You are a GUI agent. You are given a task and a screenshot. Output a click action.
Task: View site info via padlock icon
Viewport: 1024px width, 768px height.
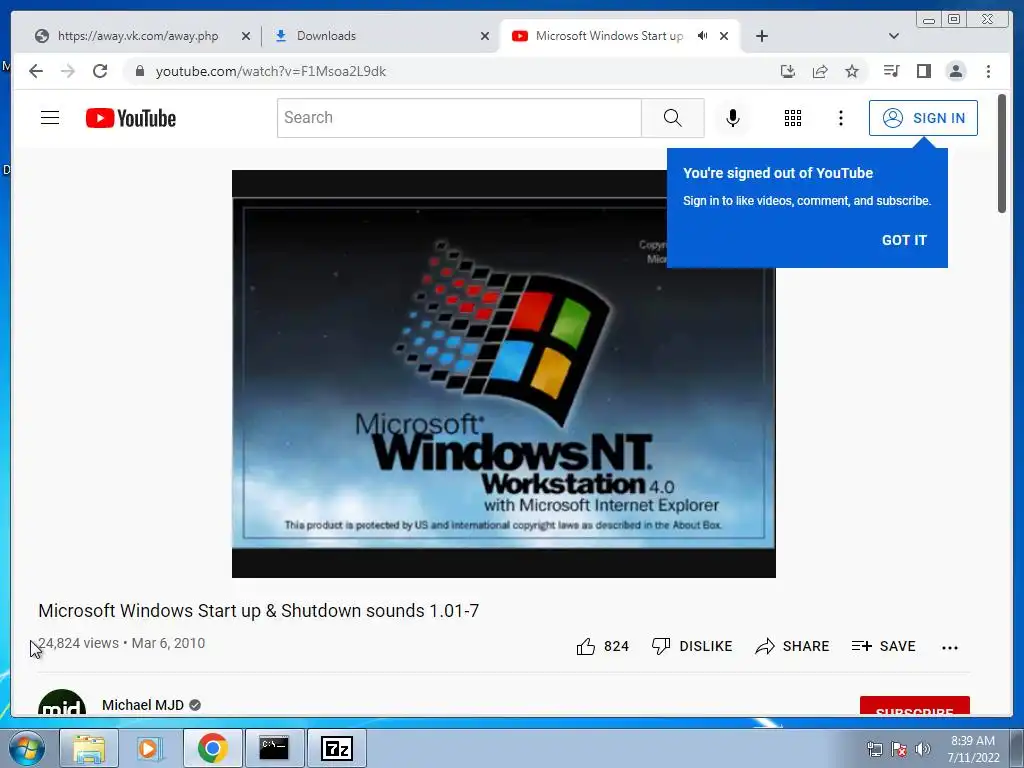pos(139,71)
